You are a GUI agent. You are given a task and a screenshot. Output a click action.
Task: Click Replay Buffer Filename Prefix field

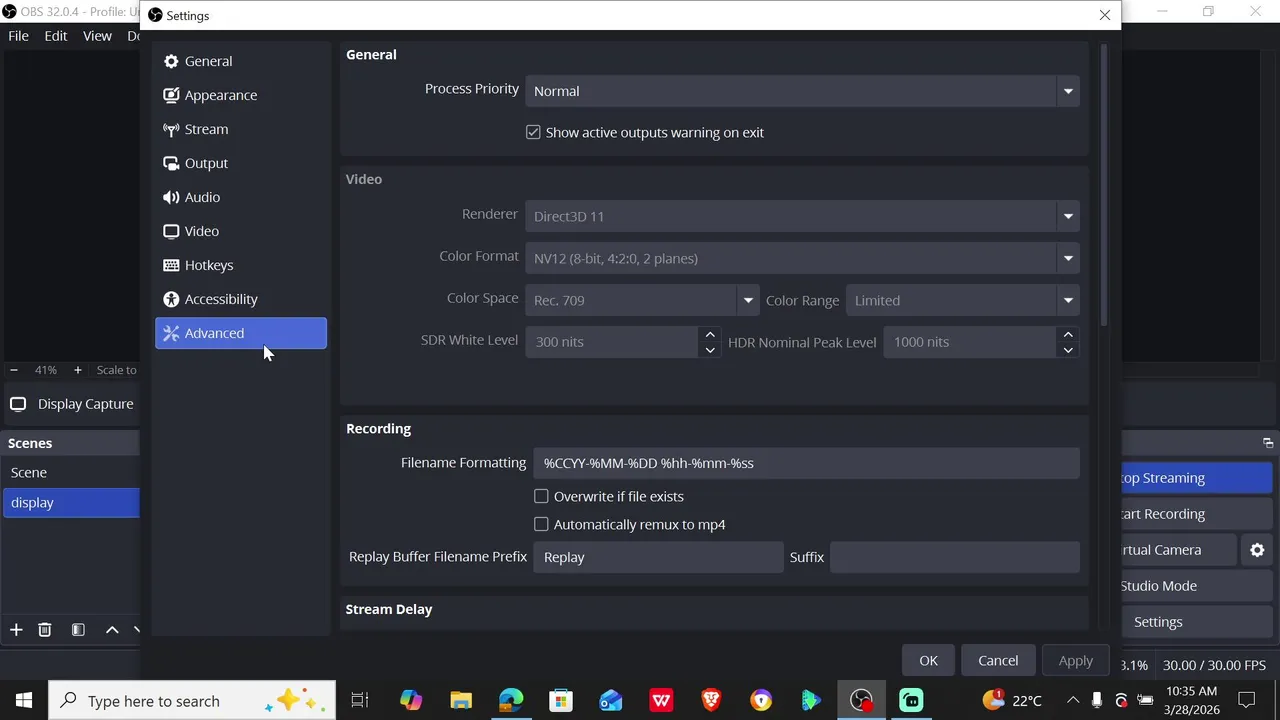[x=658, y=557]
